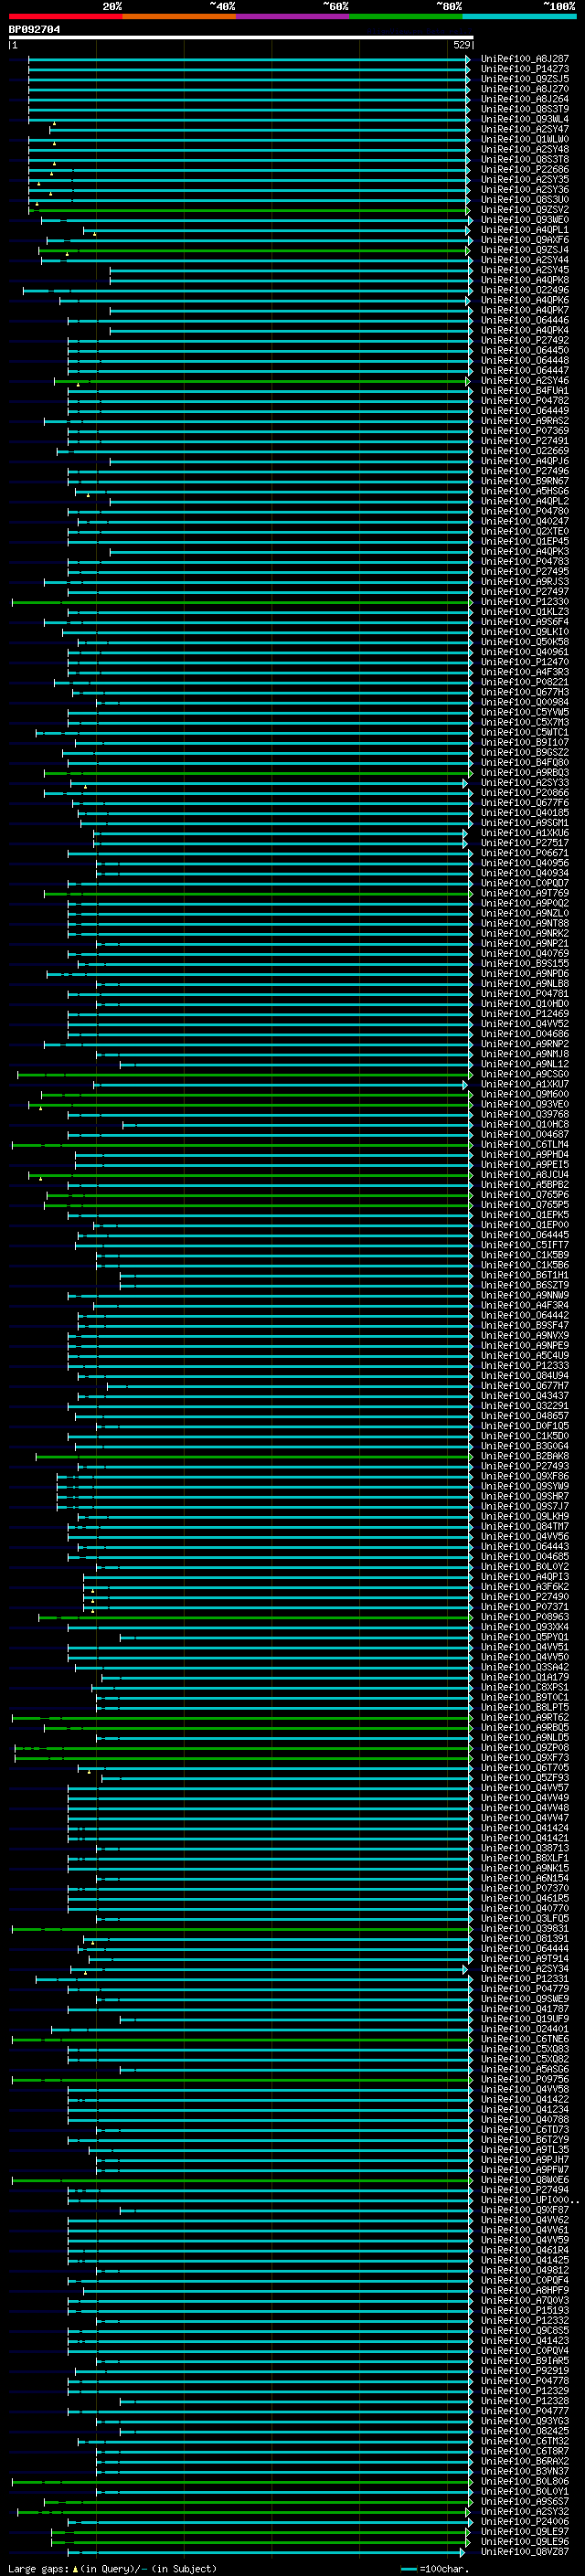Image resolution: width=585 pixels, height=2576 pixels.
Task: Select the UniRef100_P27492 label
Action: (x=525, y=340)
